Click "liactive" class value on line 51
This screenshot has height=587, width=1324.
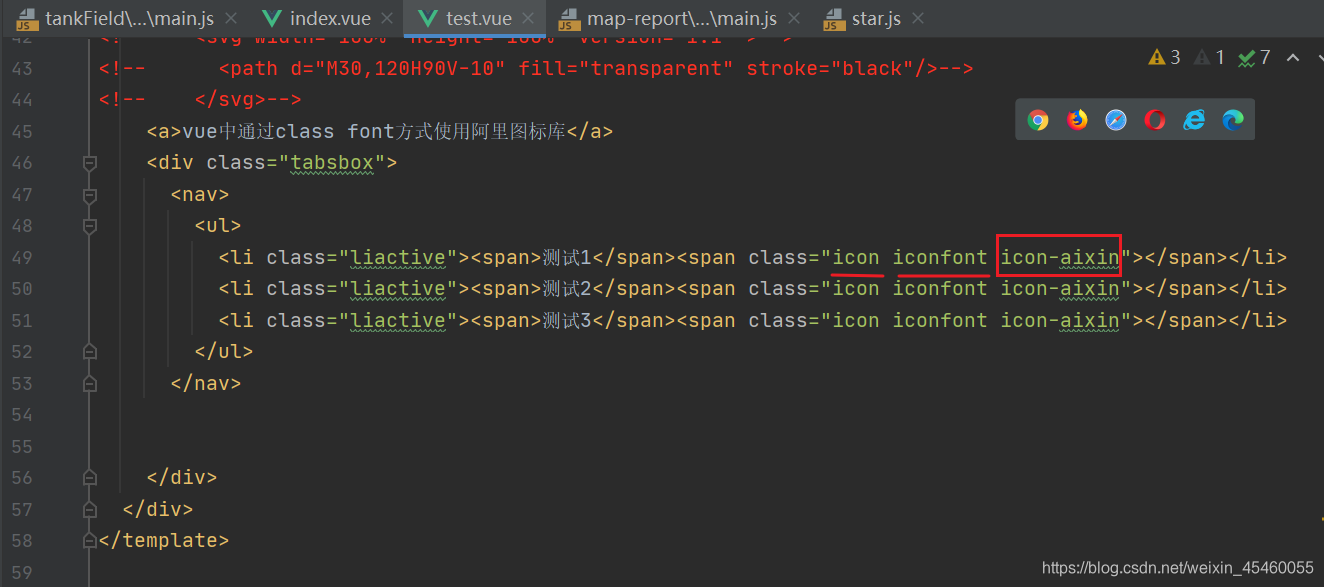click(397, 321)
